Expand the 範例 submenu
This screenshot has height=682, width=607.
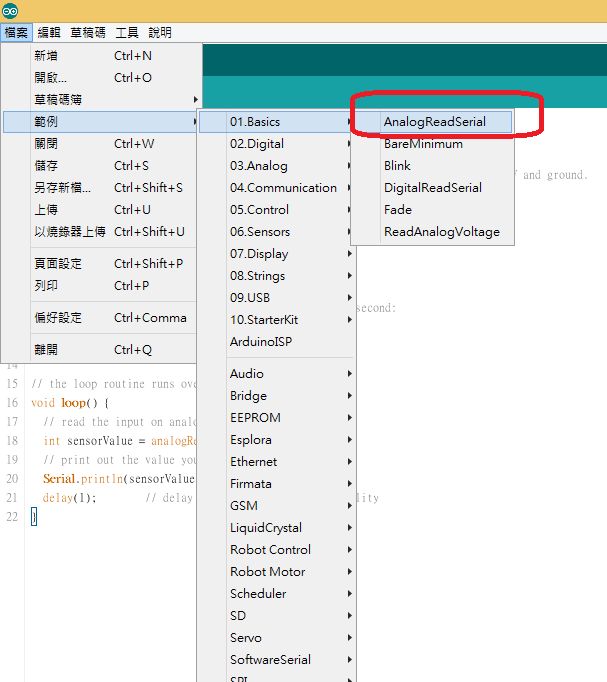(x=100, y=122)
